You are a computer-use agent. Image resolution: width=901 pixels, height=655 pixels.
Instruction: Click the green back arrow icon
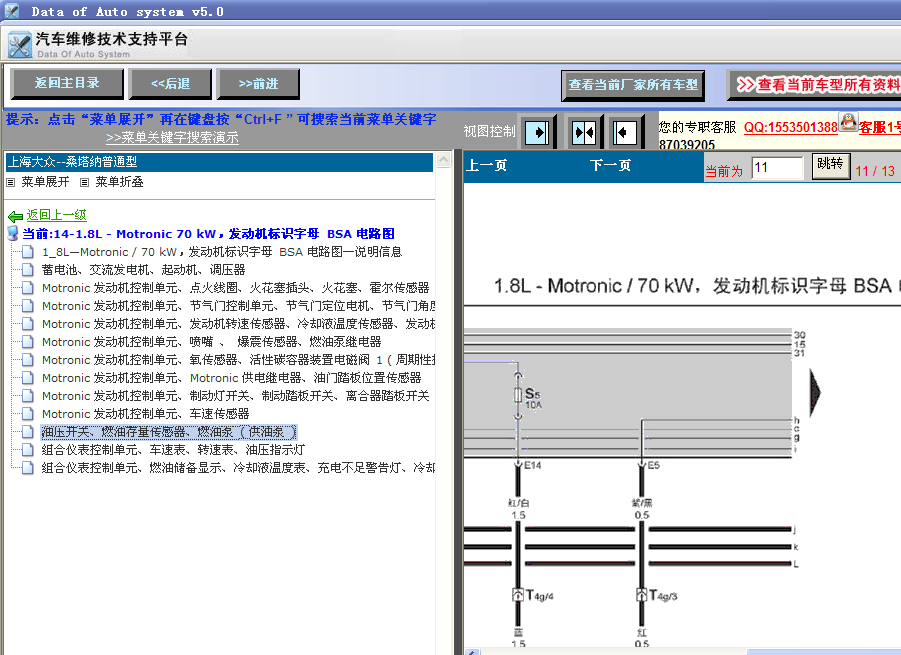(15, 217)
